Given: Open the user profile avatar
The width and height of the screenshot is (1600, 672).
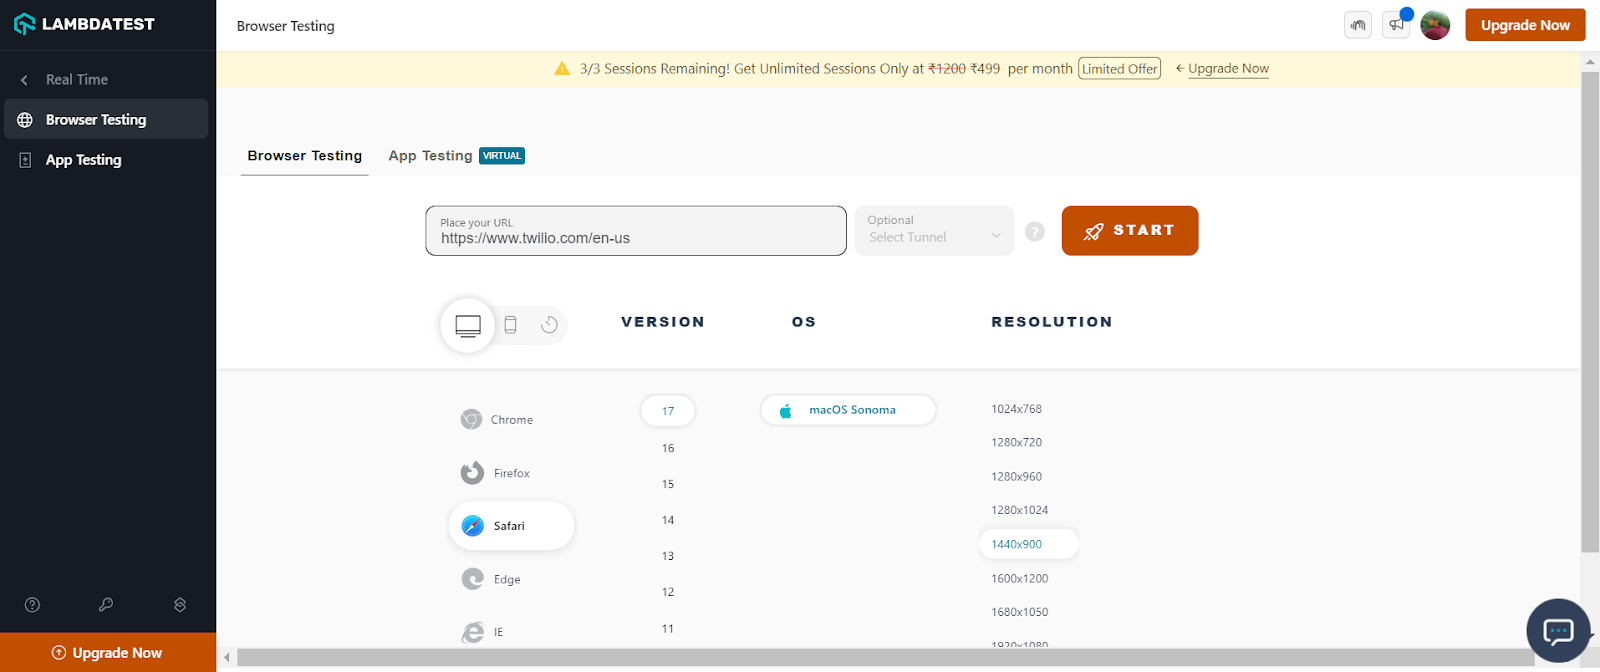Looking at the screenshot, I should [1435, 25].
